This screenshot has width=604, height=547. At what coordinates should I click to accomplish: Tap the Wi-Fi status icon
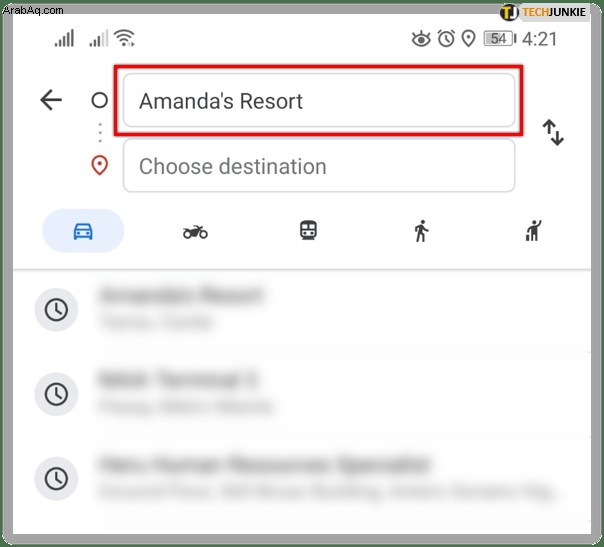tap(125, 38)
